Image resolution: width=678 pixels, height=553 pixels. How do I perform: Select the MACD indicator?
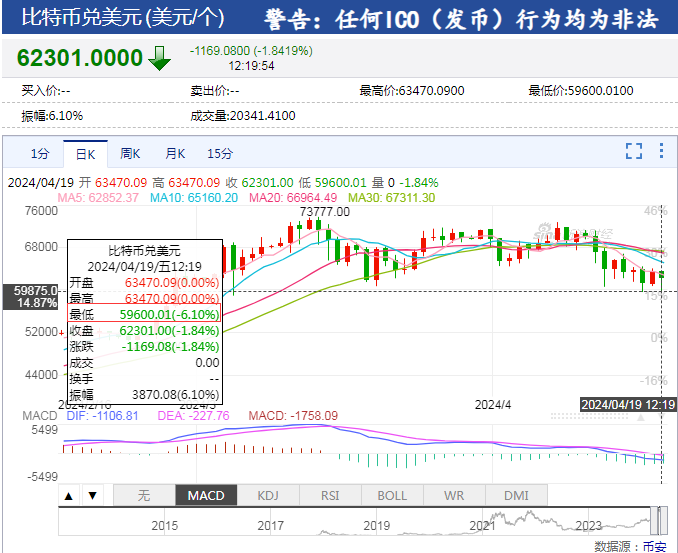tap(206, 495)
